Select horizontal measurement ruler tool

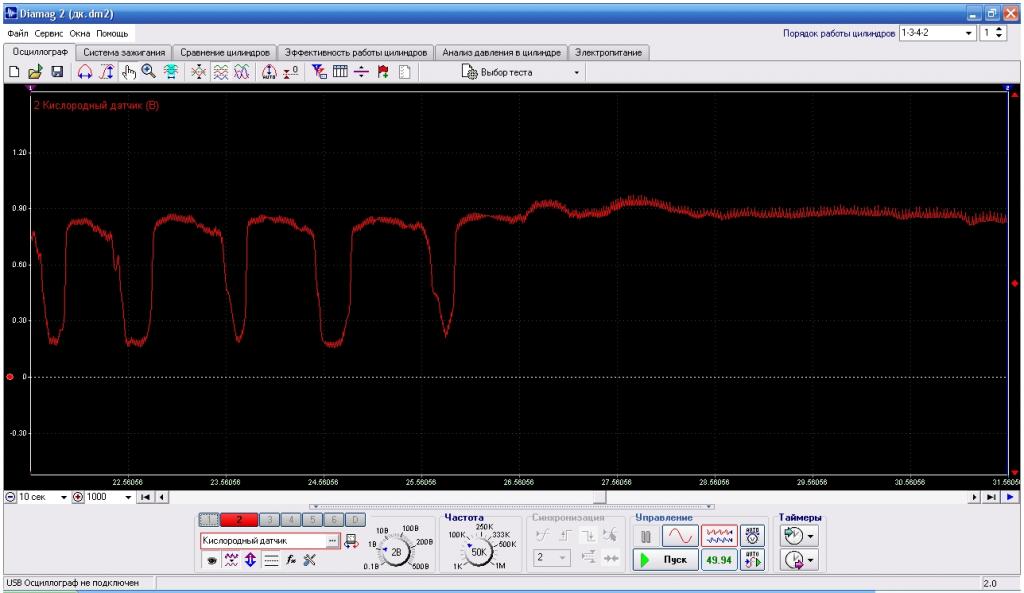(x=85, y=72)
